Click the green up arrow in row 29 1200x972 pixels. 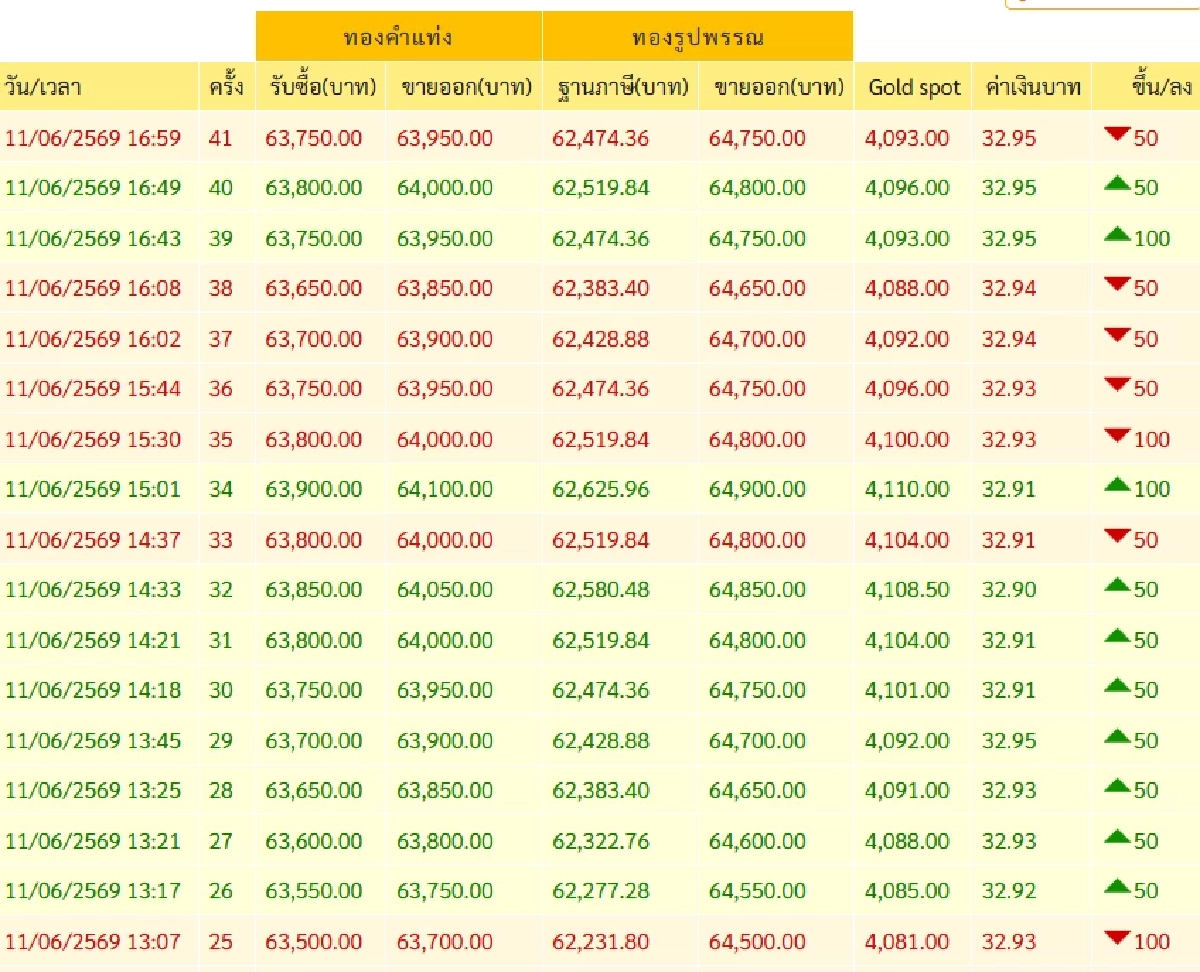point(1117,737)
